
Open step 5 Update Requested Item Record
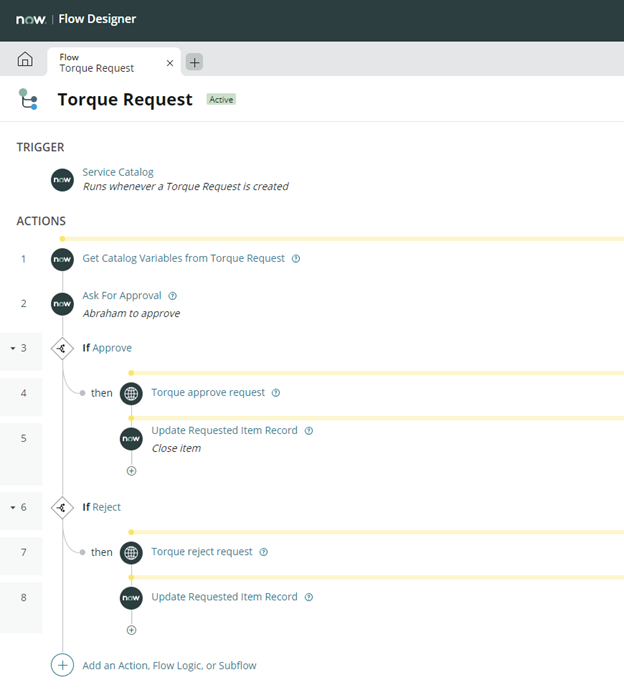tap(224, 430)
